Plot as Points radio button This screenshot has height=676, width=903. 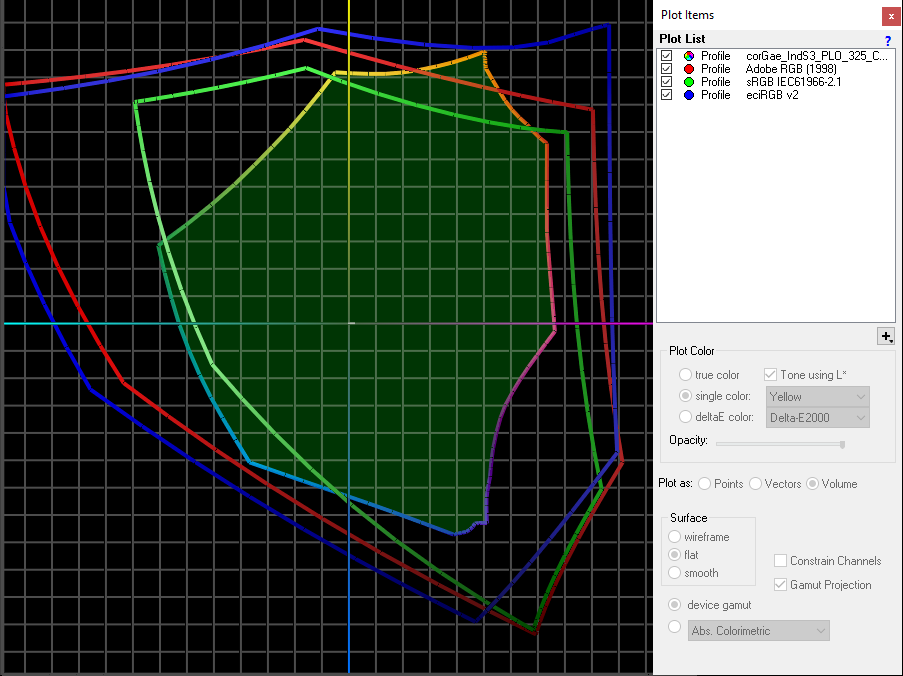(704, 484)
